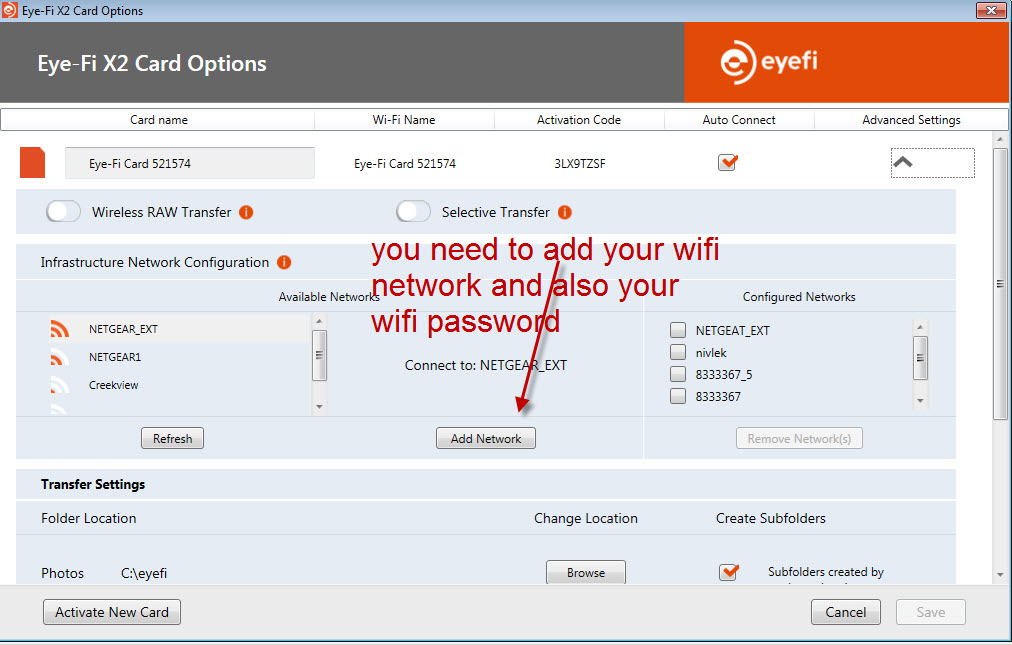The image size is (1012, 645).
Task: Click the Remove Network(s) button
Action: point(799,438)
